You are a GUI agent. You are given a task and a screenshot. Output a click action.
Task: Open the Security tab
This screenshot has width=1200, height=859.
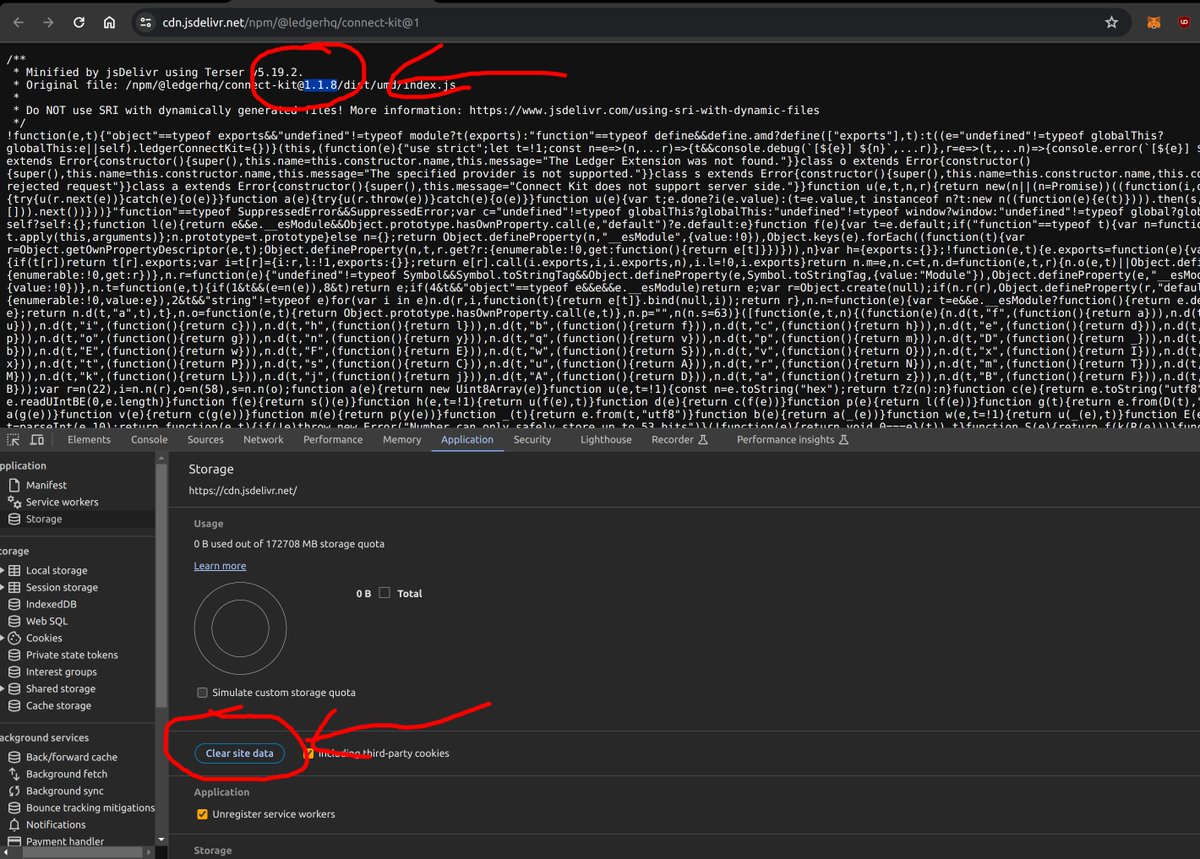(532, 440)
